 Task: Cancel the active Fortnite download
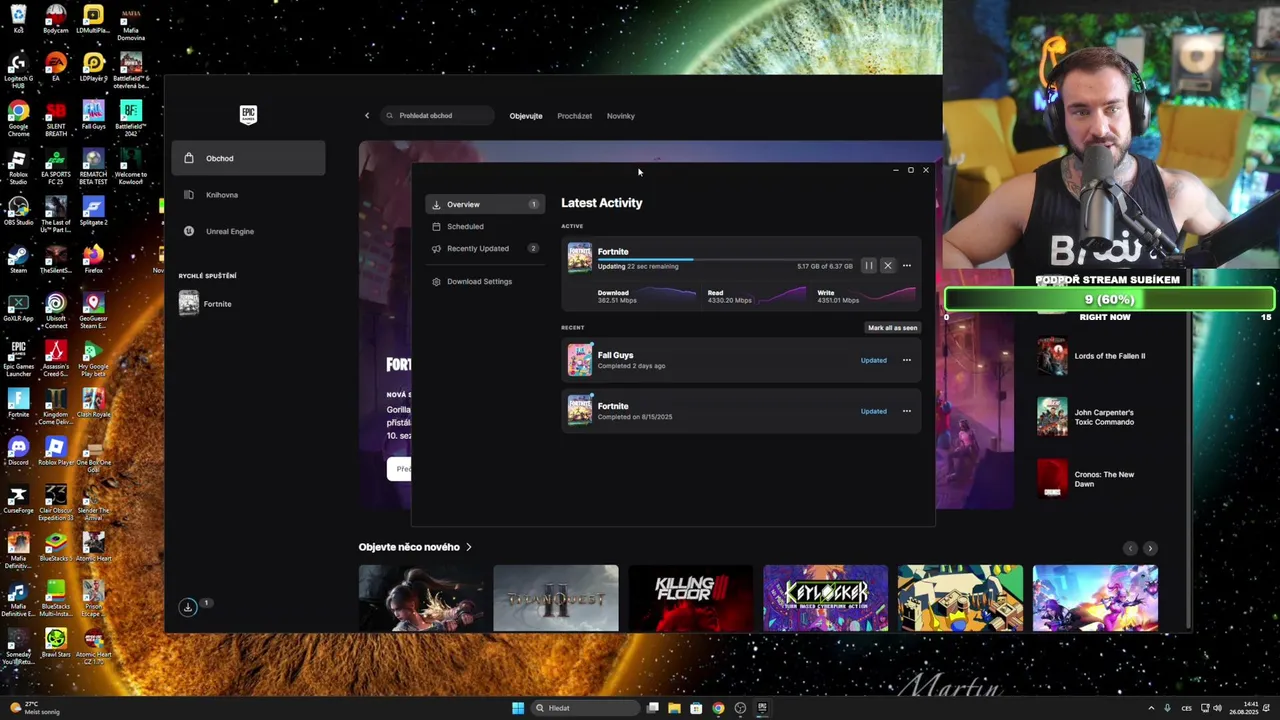pyautogui.click(x=887, y=266)
